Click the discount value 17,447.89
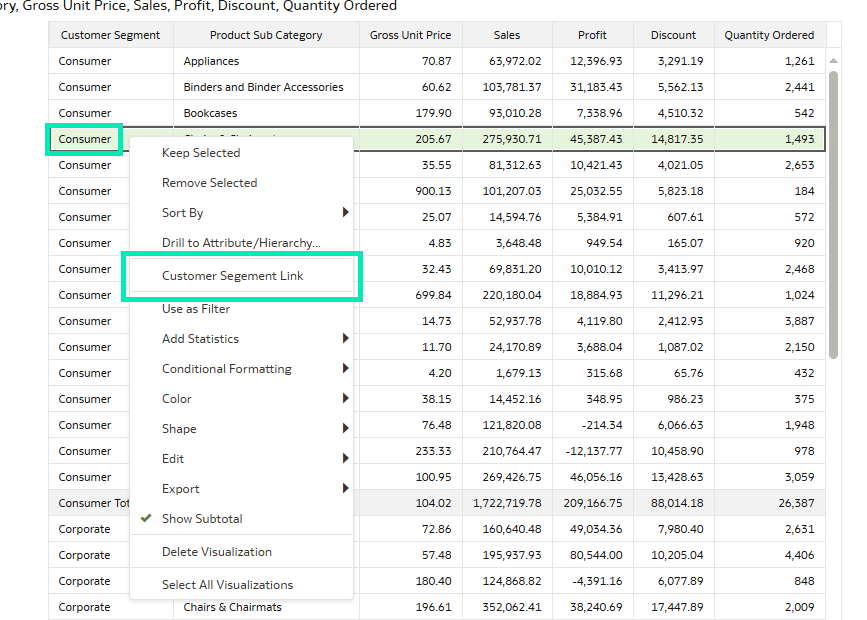Viewport: 867px width, 620px height. 677,607
